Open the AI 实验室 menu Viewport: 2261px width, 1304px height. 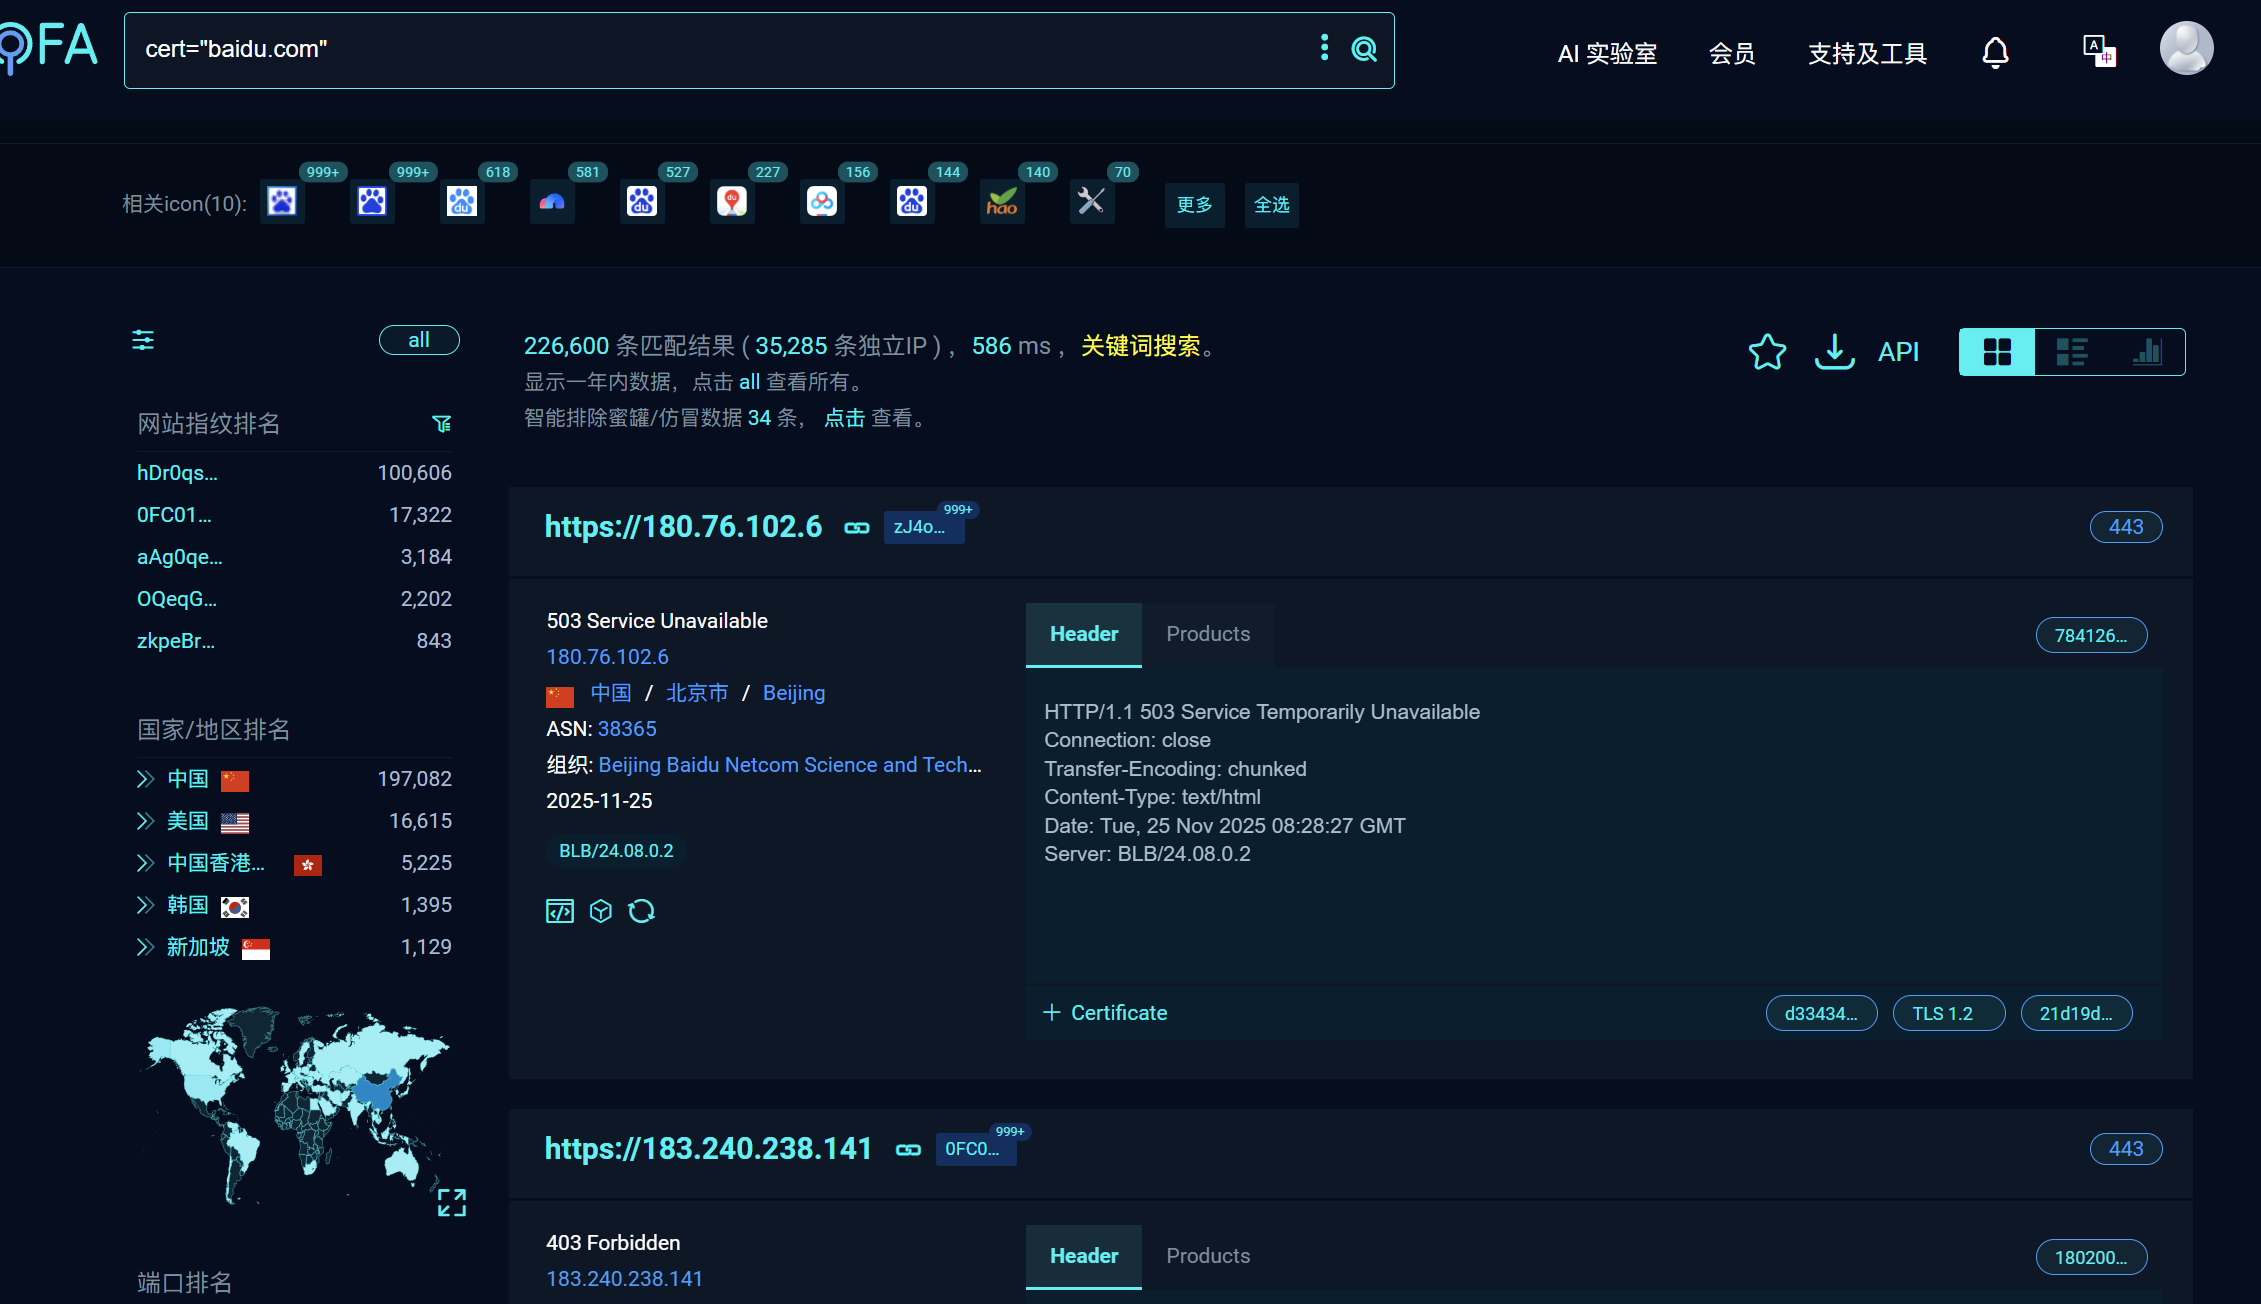(x=1607, y=53)
